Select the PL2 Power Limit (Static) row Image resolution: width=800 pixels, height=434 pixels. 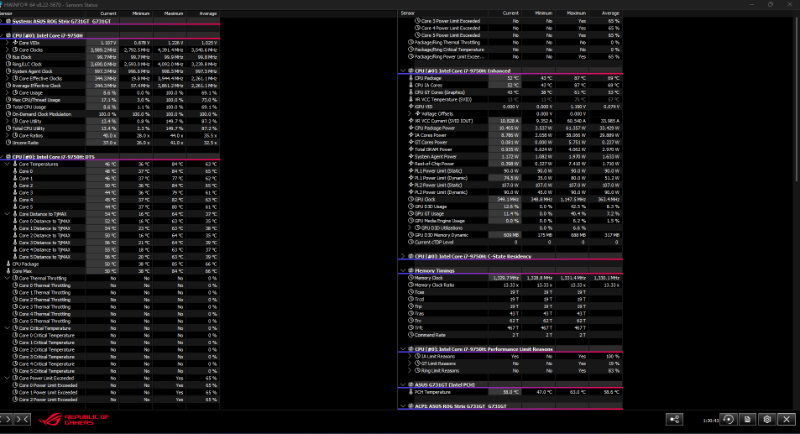point(510,185)
